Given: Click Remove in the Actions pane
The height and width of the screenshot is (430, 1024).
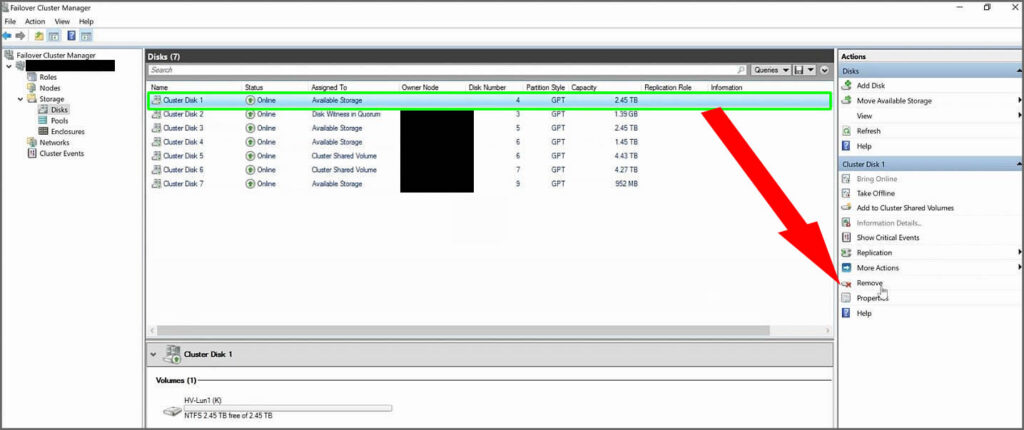Looking at the screenshot, I should pos(869,284).
